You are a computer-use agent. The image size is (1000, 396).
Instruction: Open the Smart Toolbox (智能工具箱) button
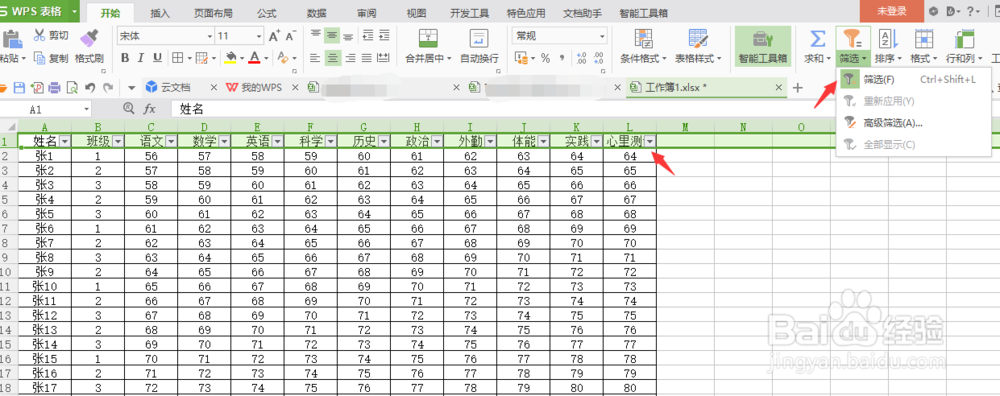click(x=763, y=46)
